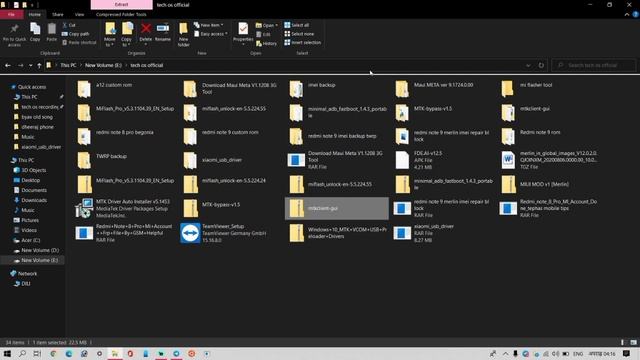
Task: Click Edit in the Open group
Action: pyautogui.click(x=264, y=34)
